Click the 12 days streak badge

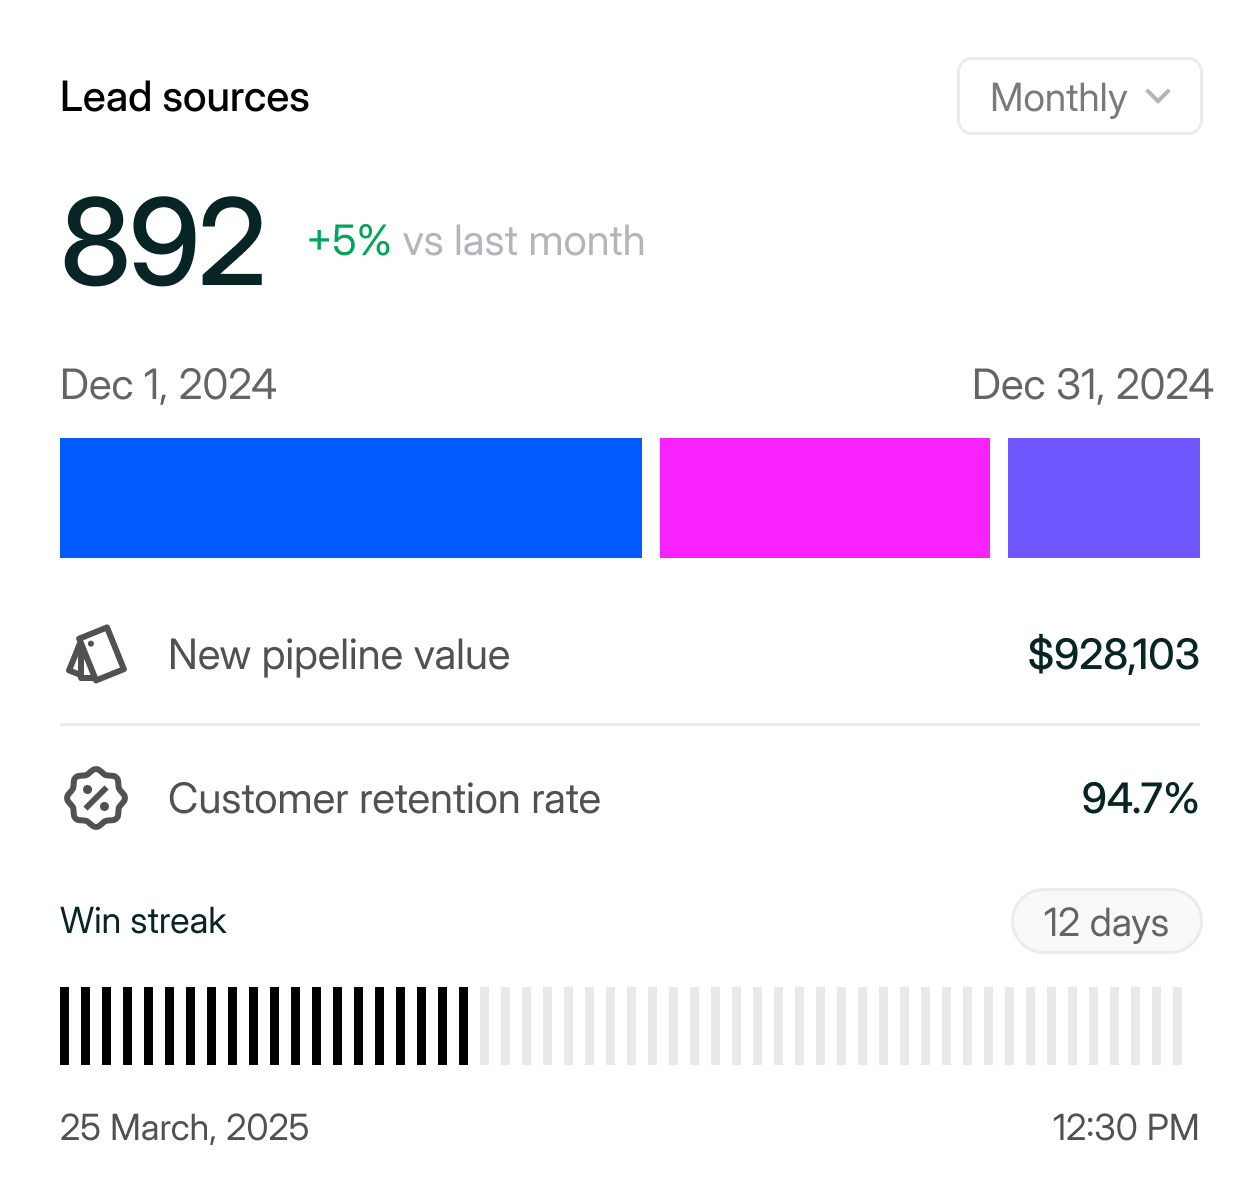click(1105, 922)
